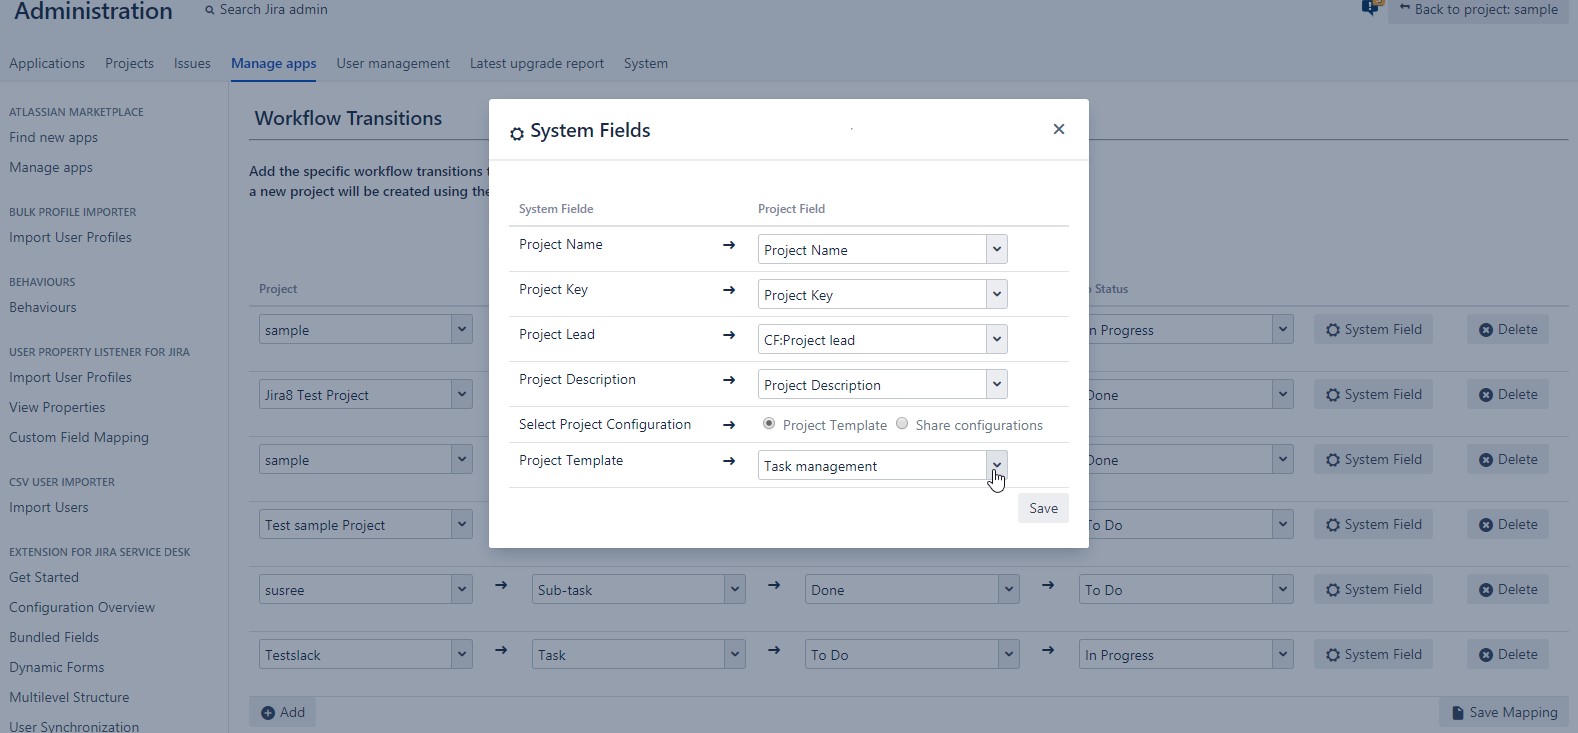Open the User management tab
Viewport: 1578px width, 733px height.
[x=393, y=63]
